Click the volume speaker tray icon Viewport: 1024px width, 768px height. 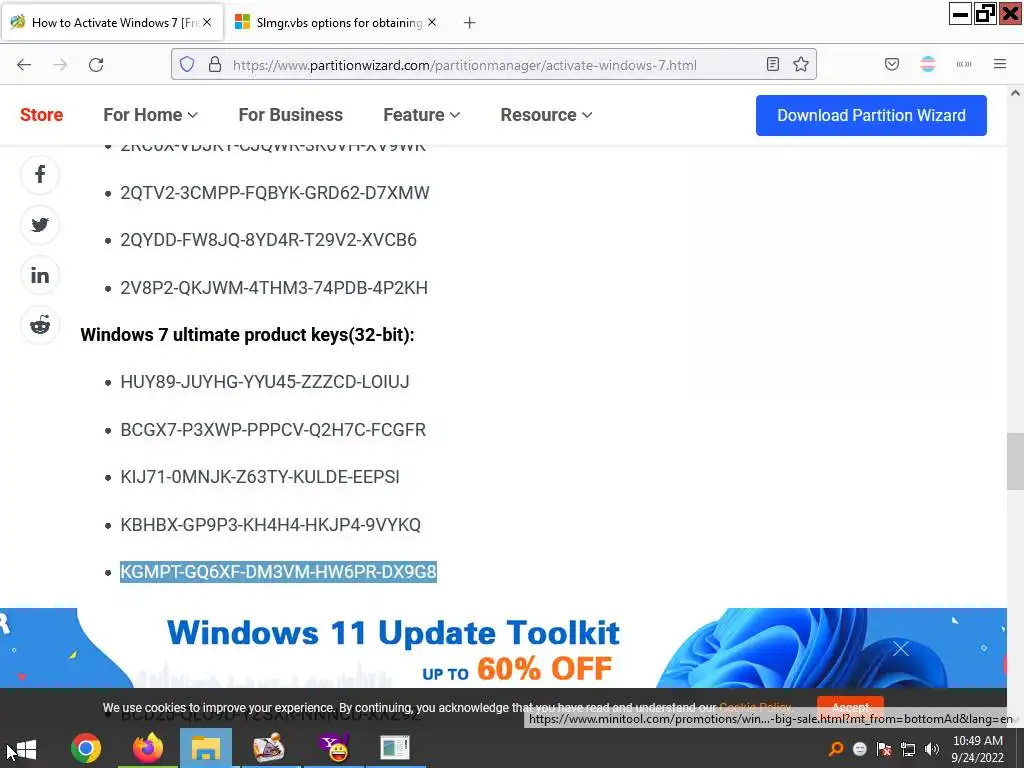point(932,749)
